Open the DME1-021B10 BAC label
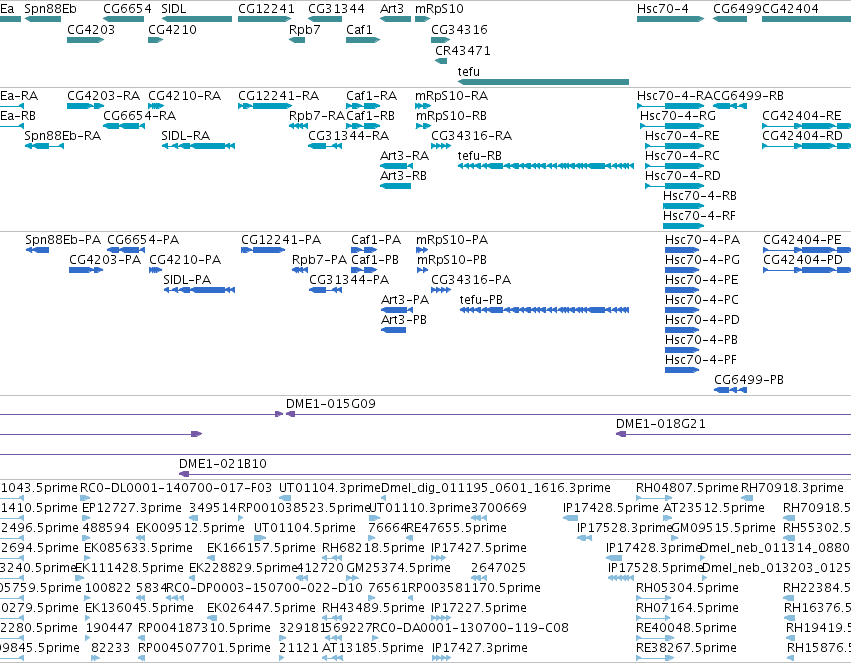The height and width of the screenshot is (663, 851). (x=223, y=464)
